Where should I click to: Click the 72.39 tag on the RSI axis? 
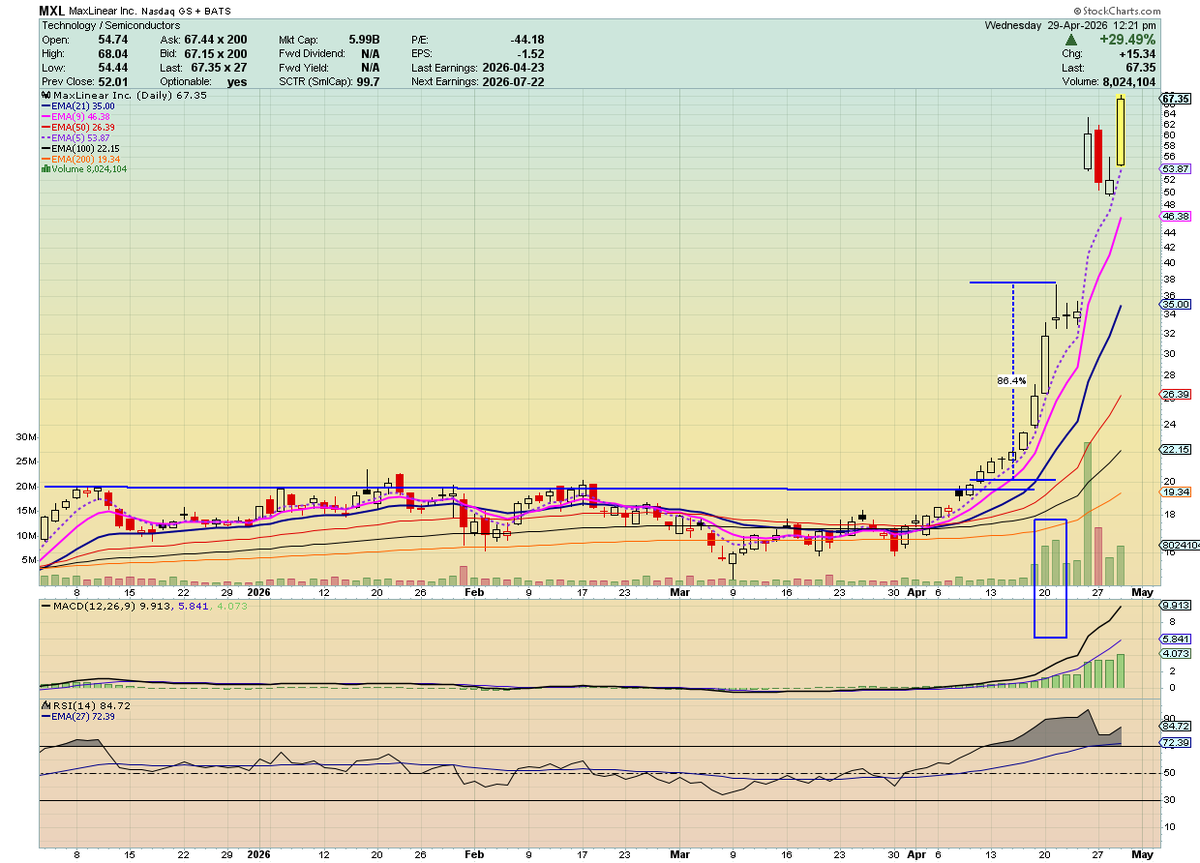(1176, 744)
